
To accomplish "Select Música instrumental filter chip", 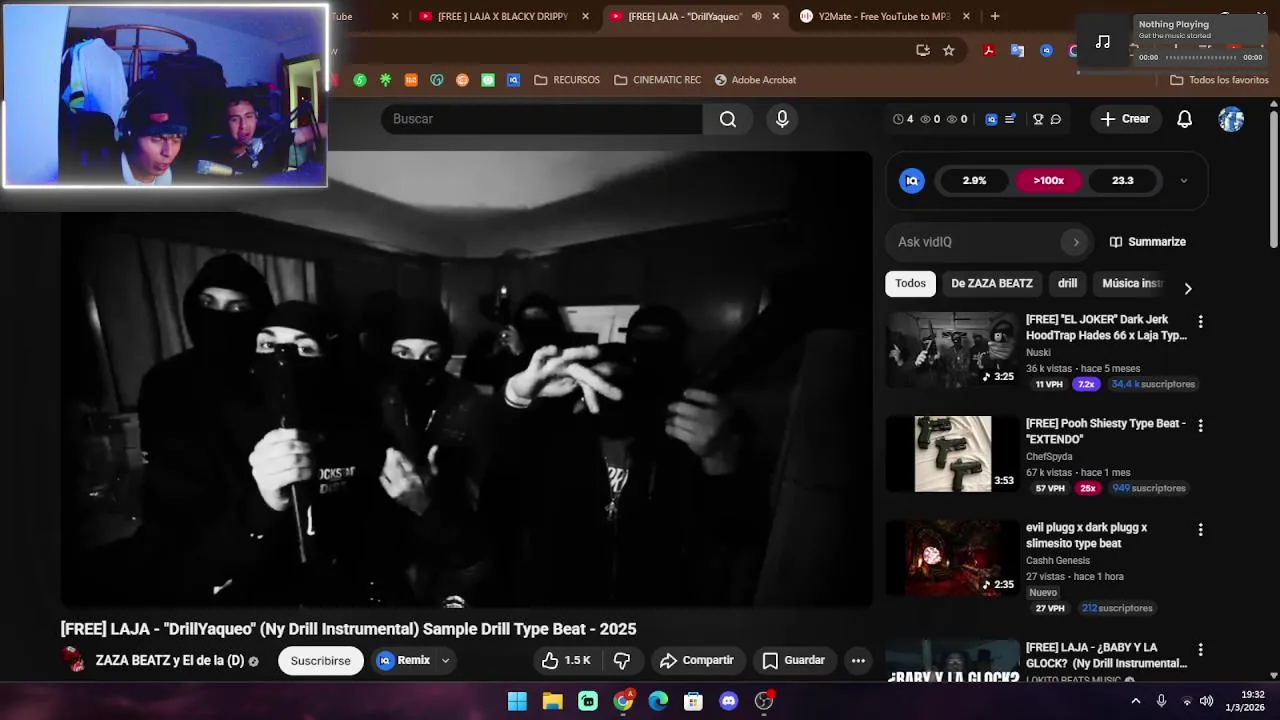I will [x=1132, y=283].
